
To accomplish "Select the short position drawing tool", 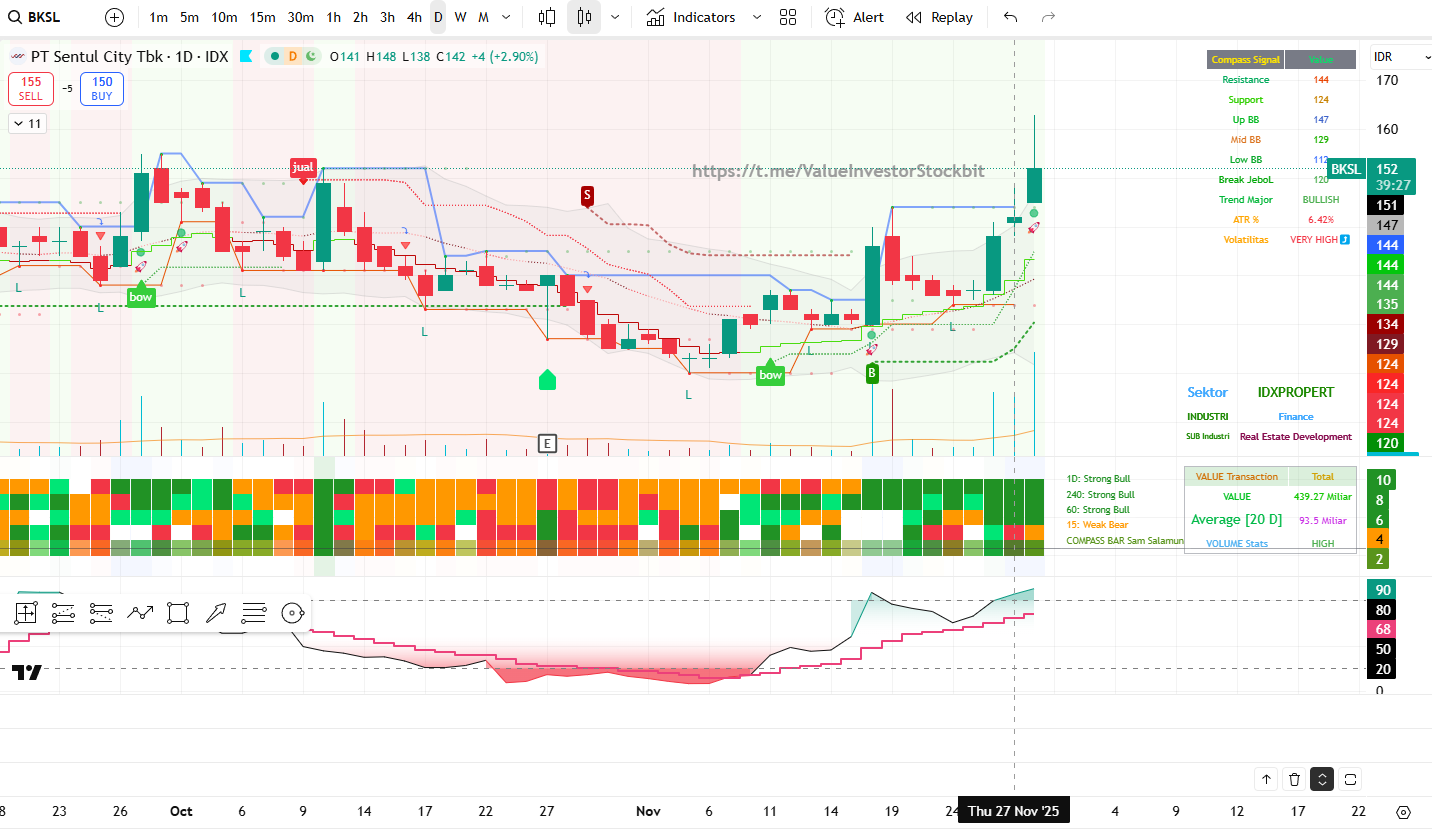I will (x=101, y=613).
